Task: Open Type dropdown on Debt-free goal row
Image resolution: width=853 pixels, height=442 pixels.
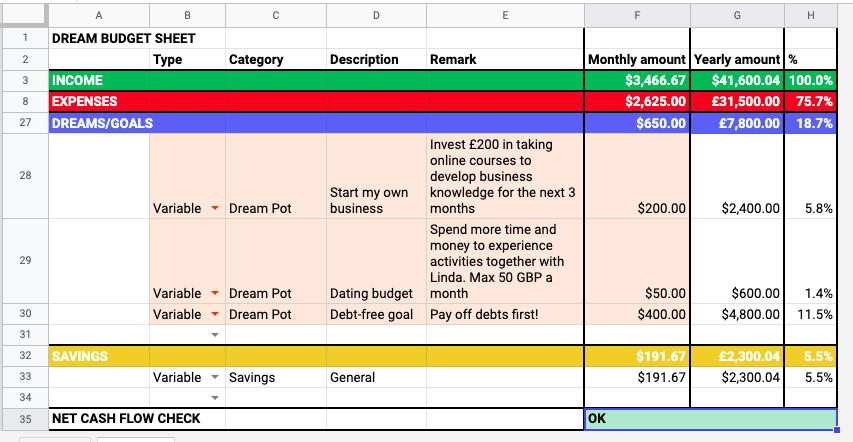Action: tap(214, 314)
